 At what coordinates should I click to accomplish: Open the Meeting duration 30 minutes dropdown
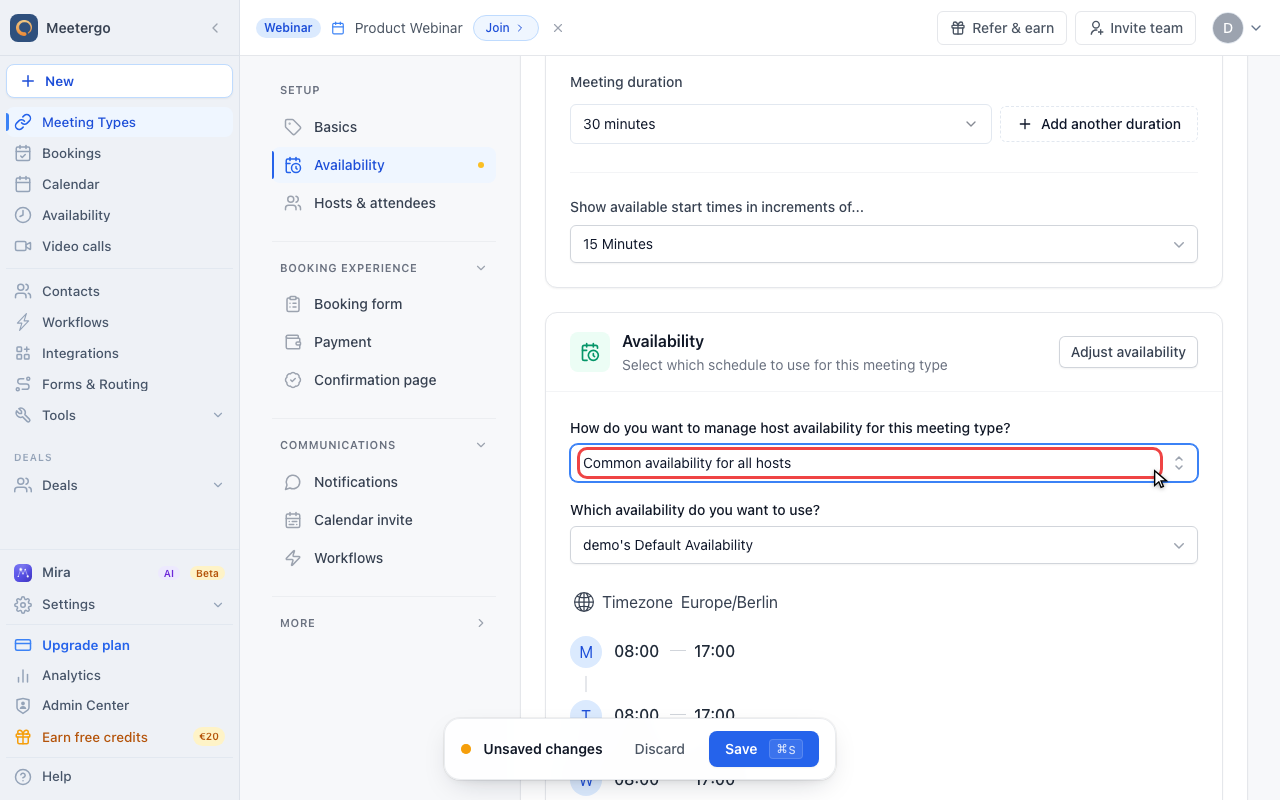(x=781, y=124)
